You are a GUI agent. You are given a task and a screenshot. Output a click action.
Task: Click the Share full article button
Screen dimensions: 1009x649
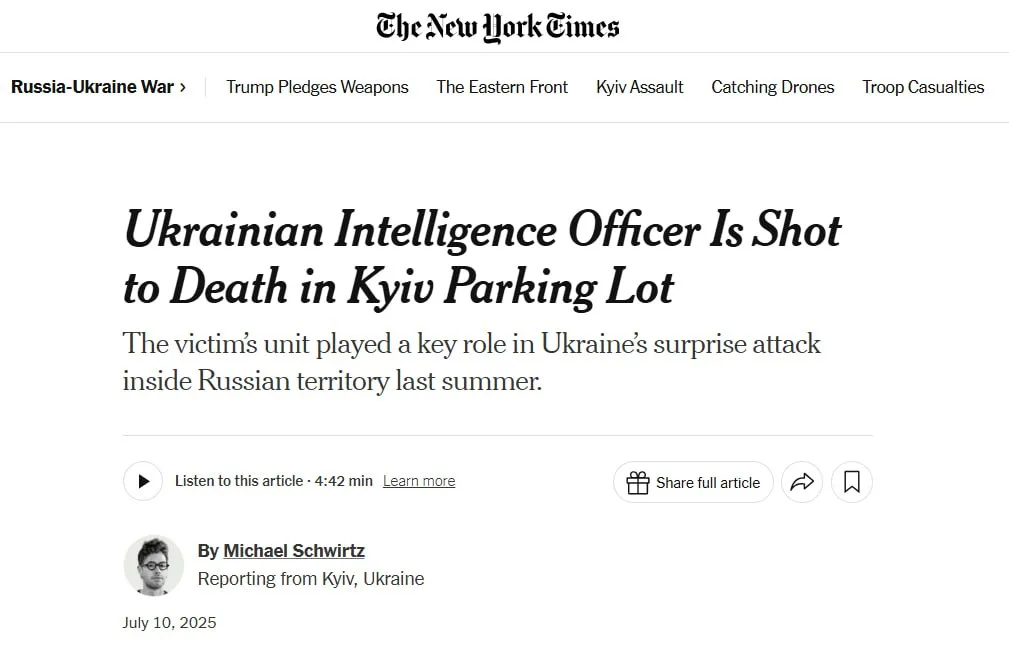pos(693,482)
